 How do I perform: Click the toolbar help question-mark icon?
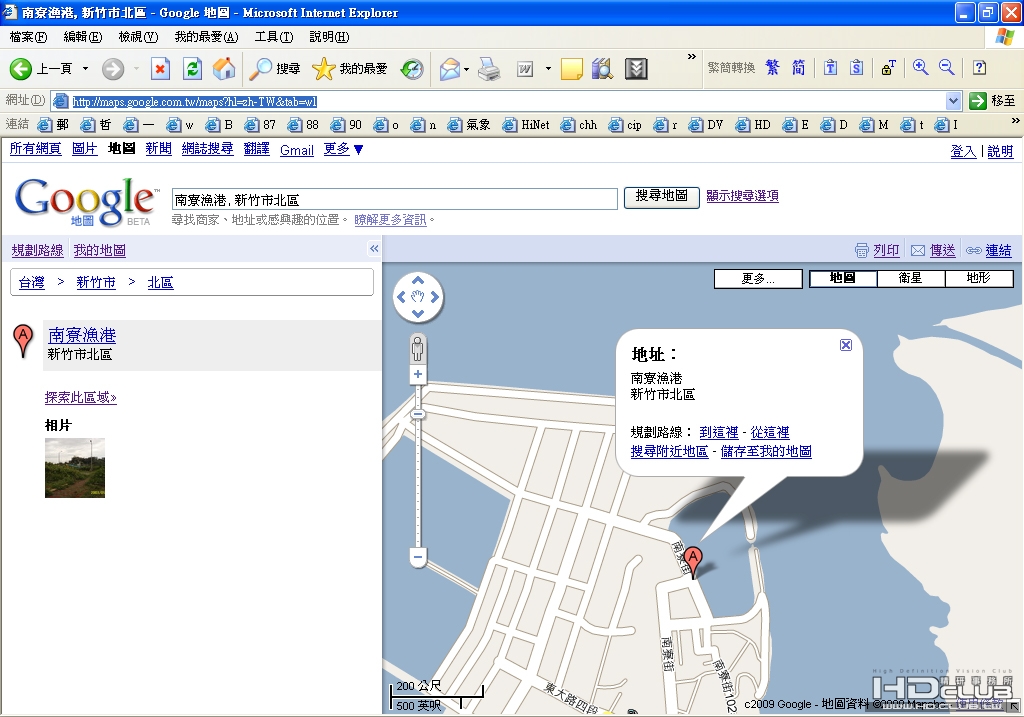[979, 67]
